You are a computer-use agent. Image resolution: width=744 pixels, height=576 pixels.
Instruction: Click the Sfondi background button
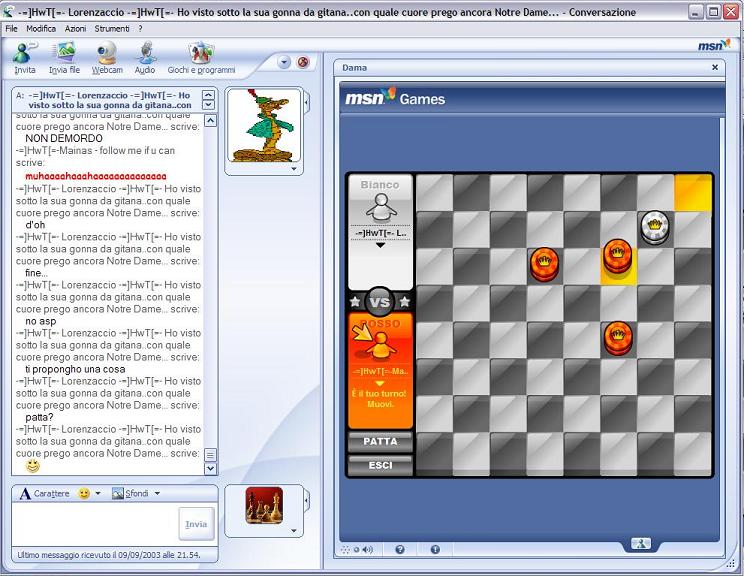[130, 493]
